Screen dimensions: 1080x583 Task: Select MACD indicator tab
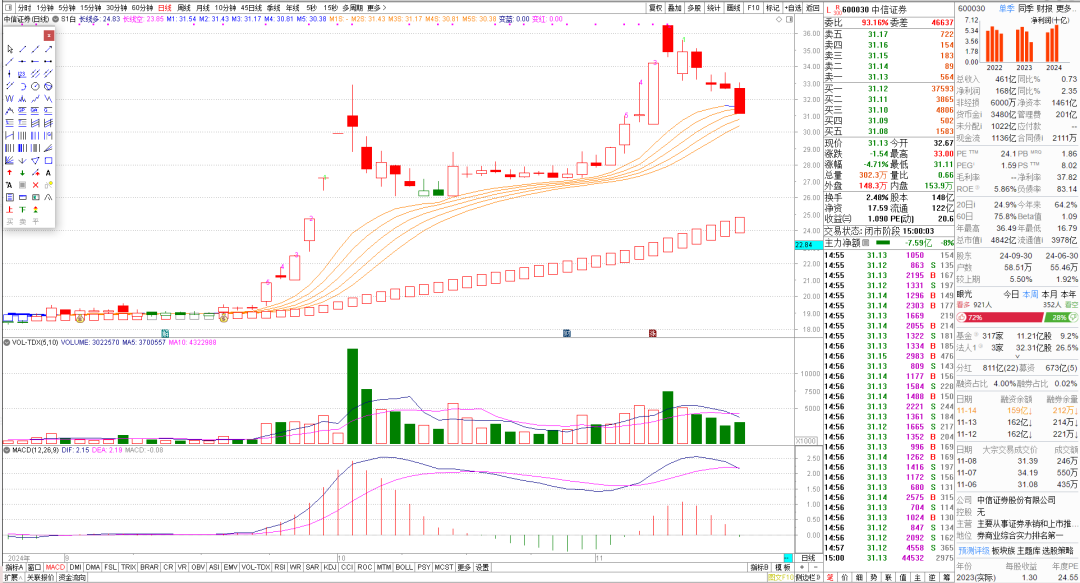(55, 567)
